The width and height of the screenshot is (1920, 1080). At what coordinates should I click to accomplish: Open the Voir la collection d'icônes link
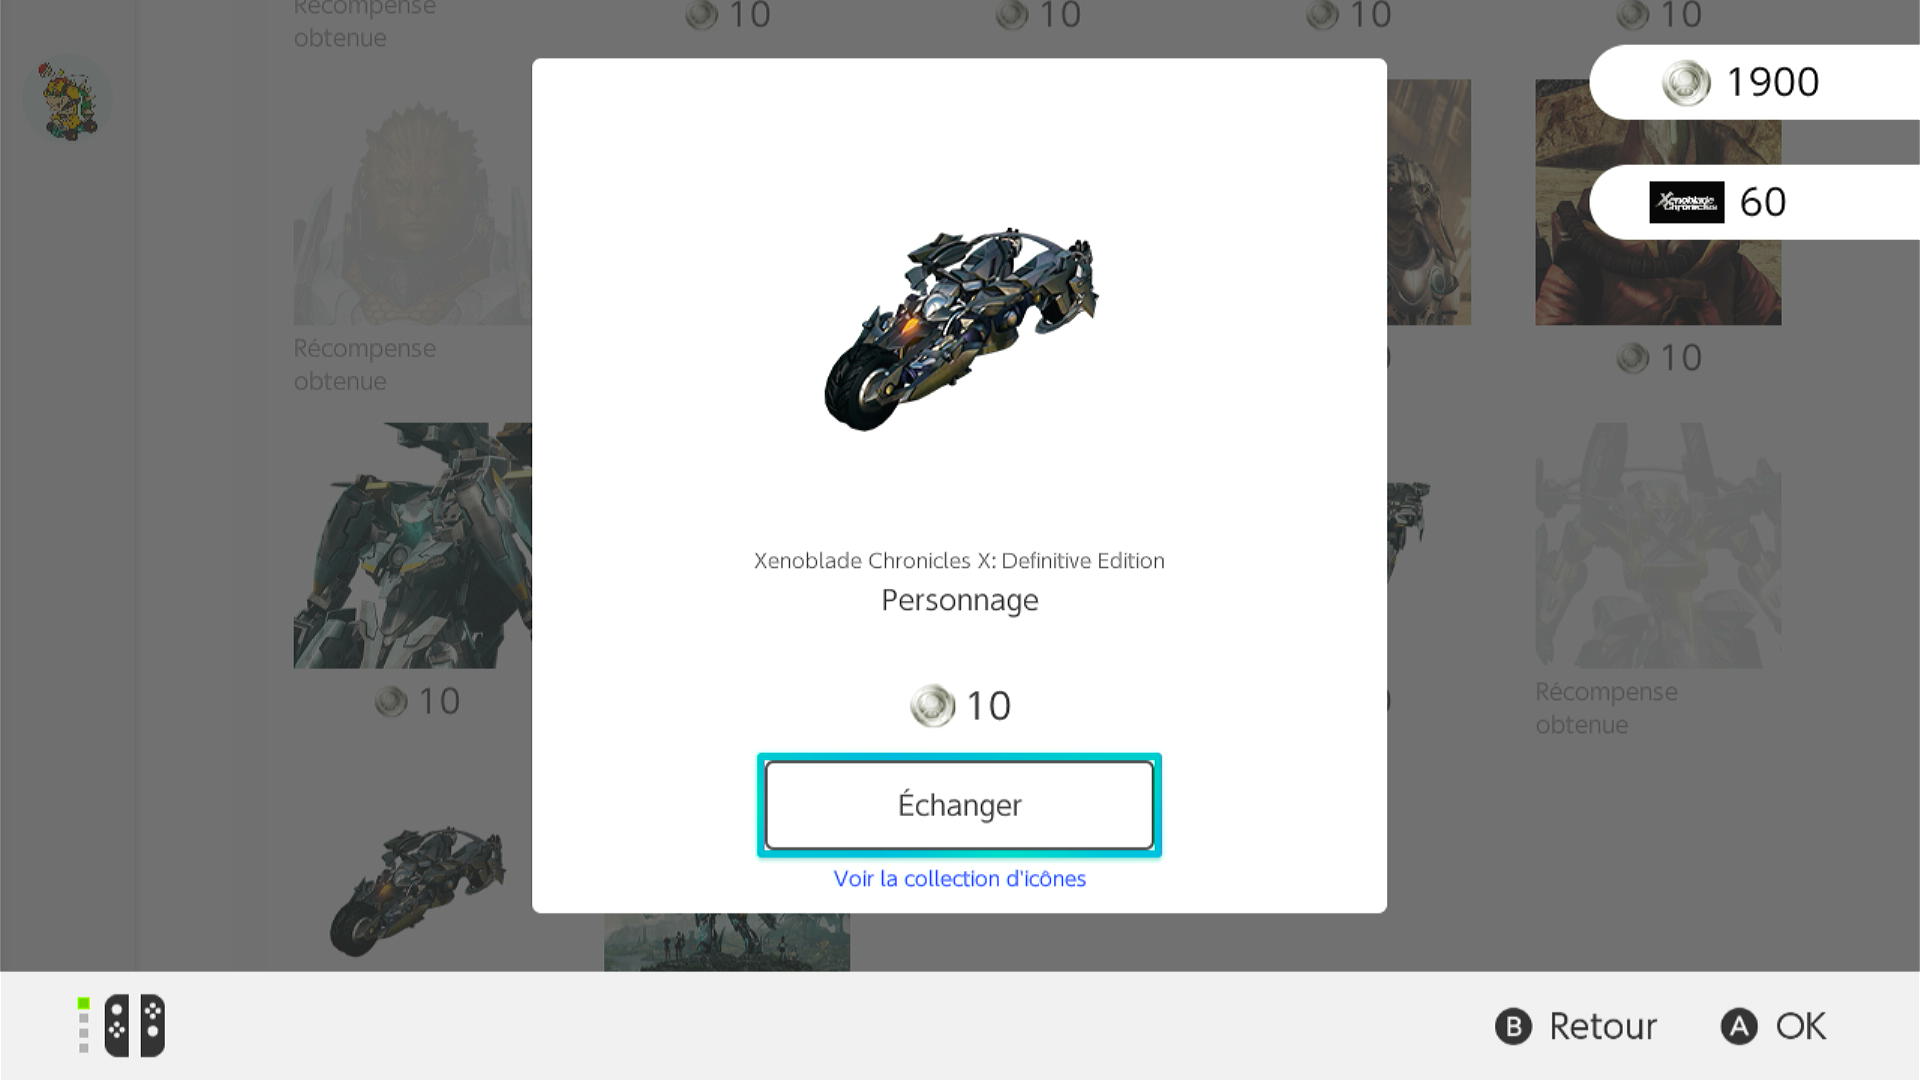[x=959, y=879]
